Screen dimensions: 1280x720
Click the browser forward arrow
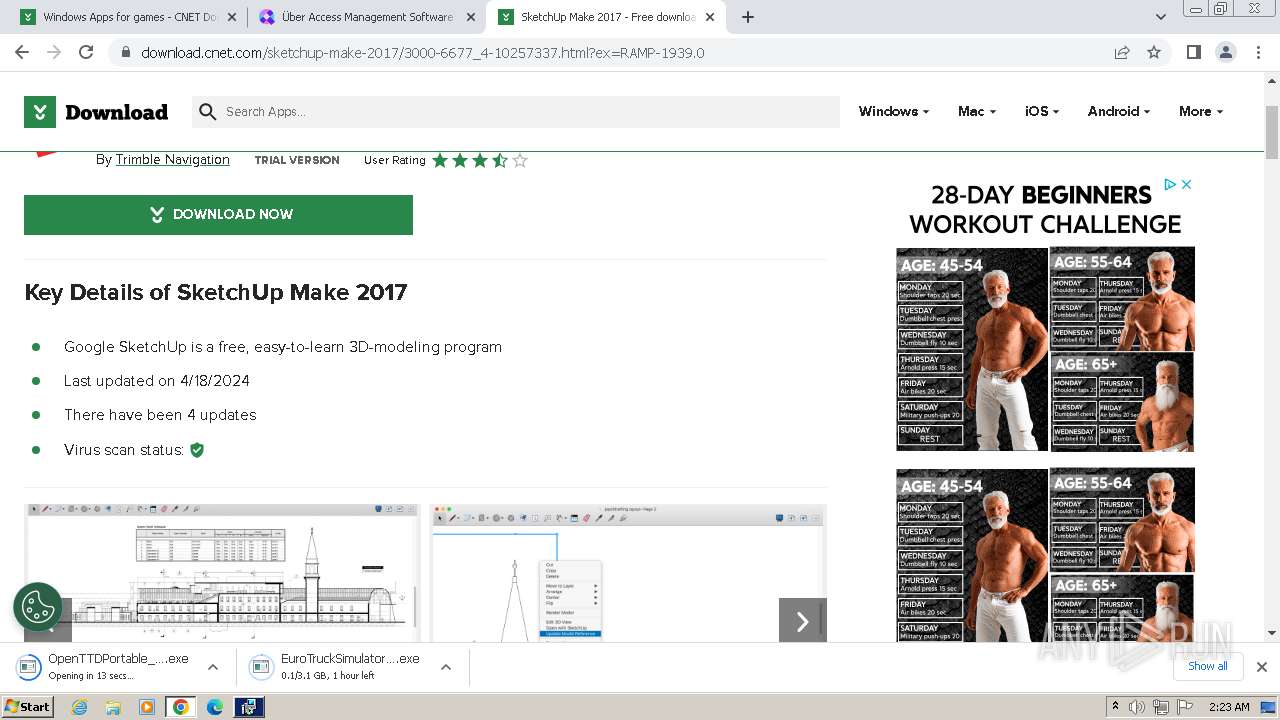54,52
